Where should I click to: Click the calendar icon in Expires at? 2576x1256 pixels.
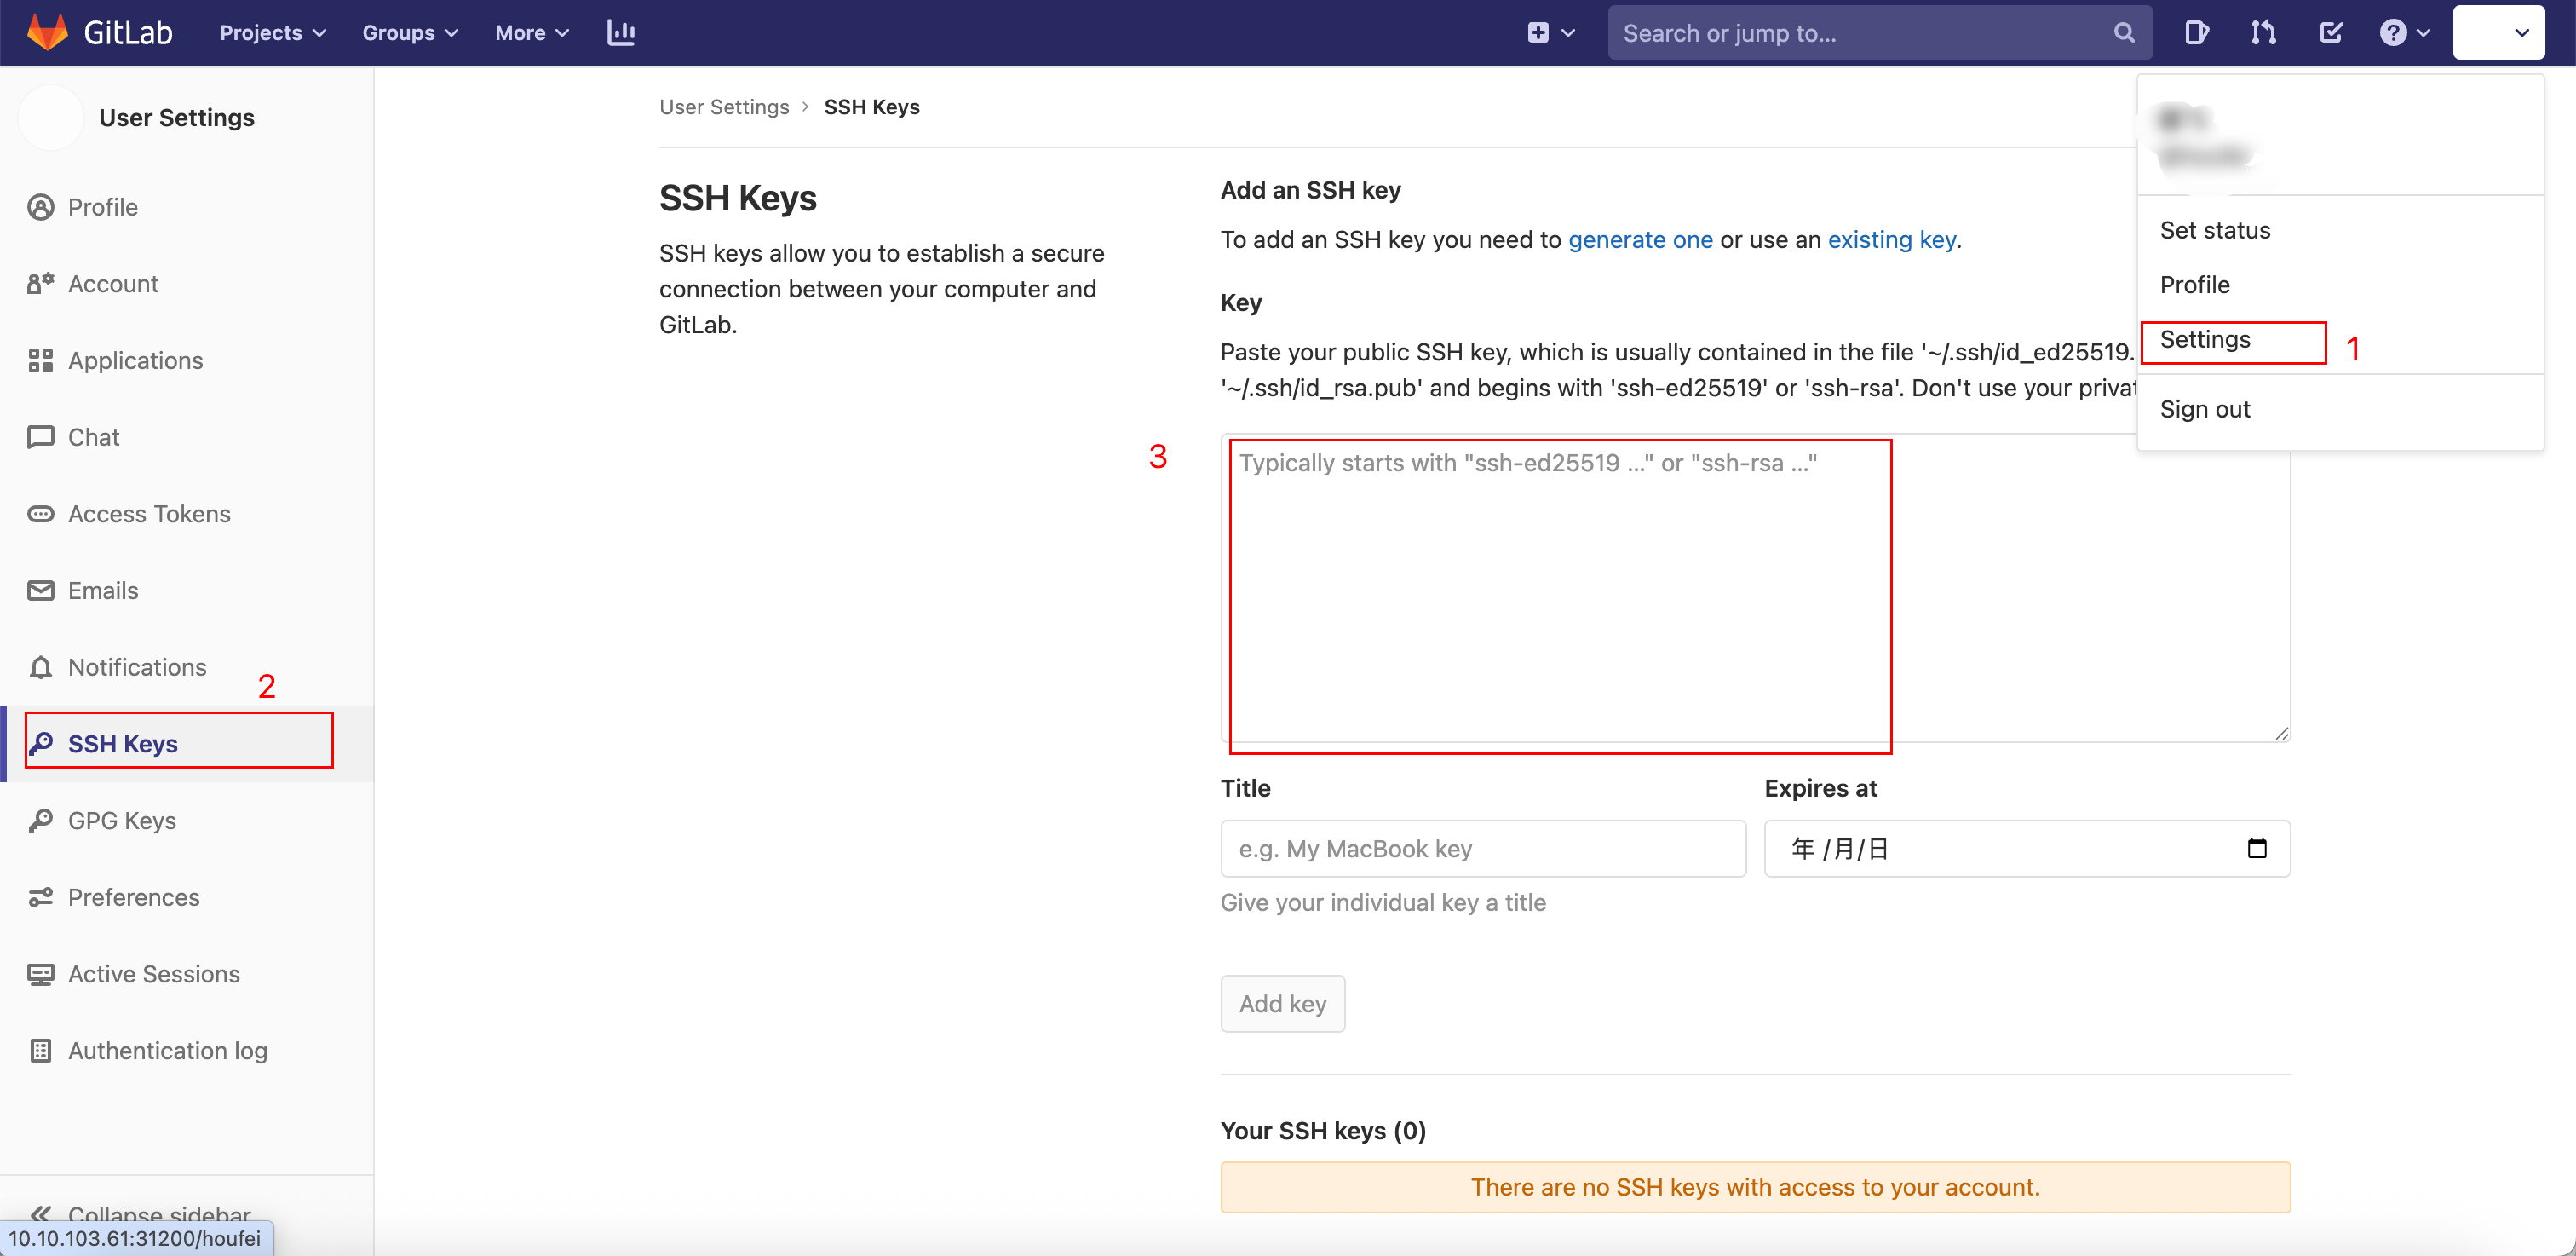click(x=2256, y=848)
